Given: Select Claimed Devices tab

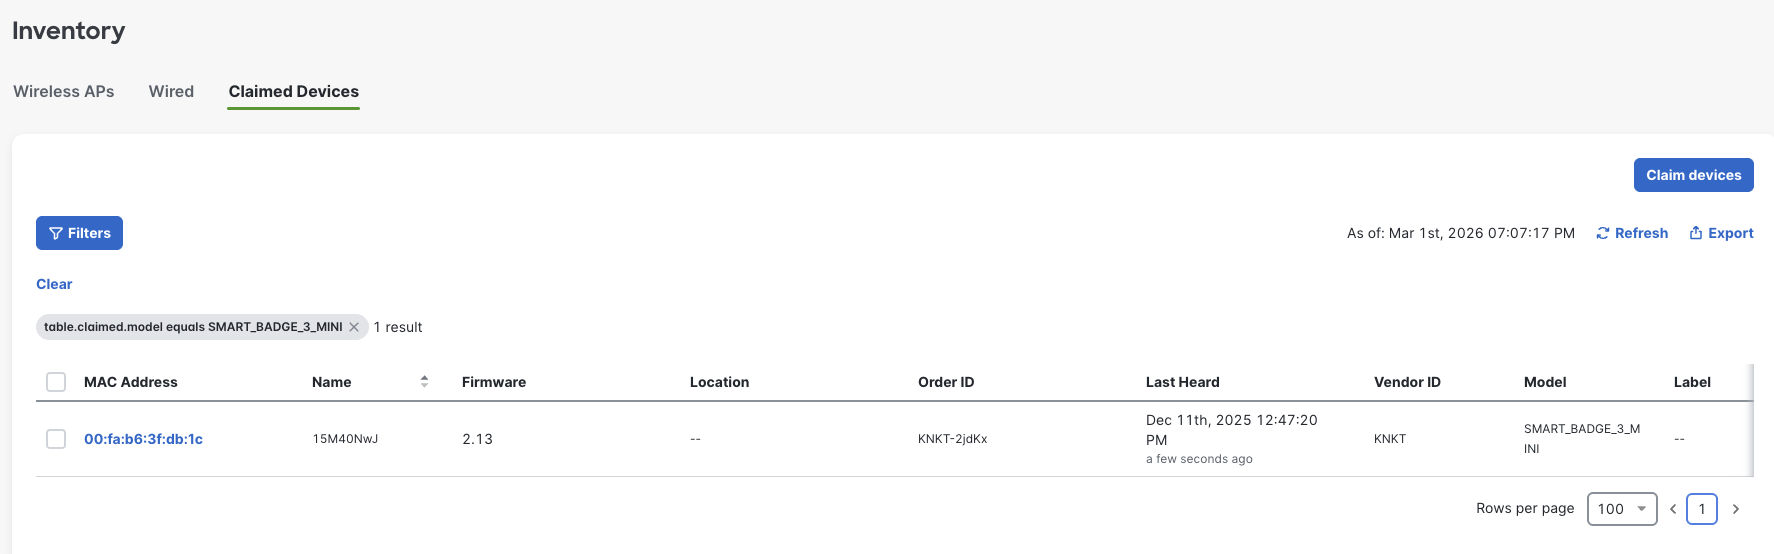Looking at the screenshot, I should coord(293,91).
